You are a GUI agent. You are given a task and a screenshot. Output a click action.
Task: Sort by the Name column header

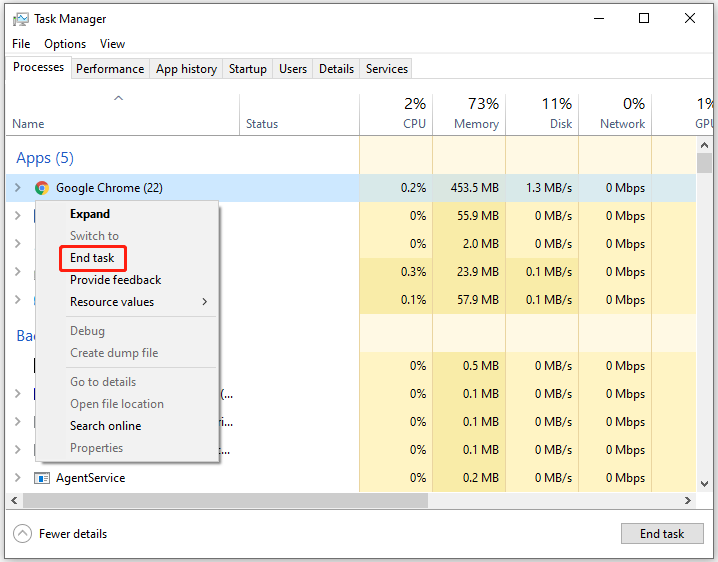coord(123,115)
